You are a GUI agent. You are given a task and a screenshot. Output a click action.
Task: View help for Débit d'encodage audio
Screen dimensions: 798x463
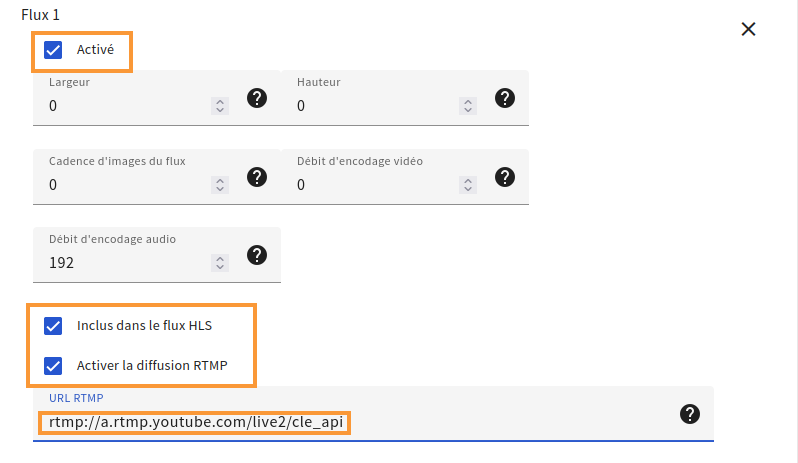coord(257,255)
